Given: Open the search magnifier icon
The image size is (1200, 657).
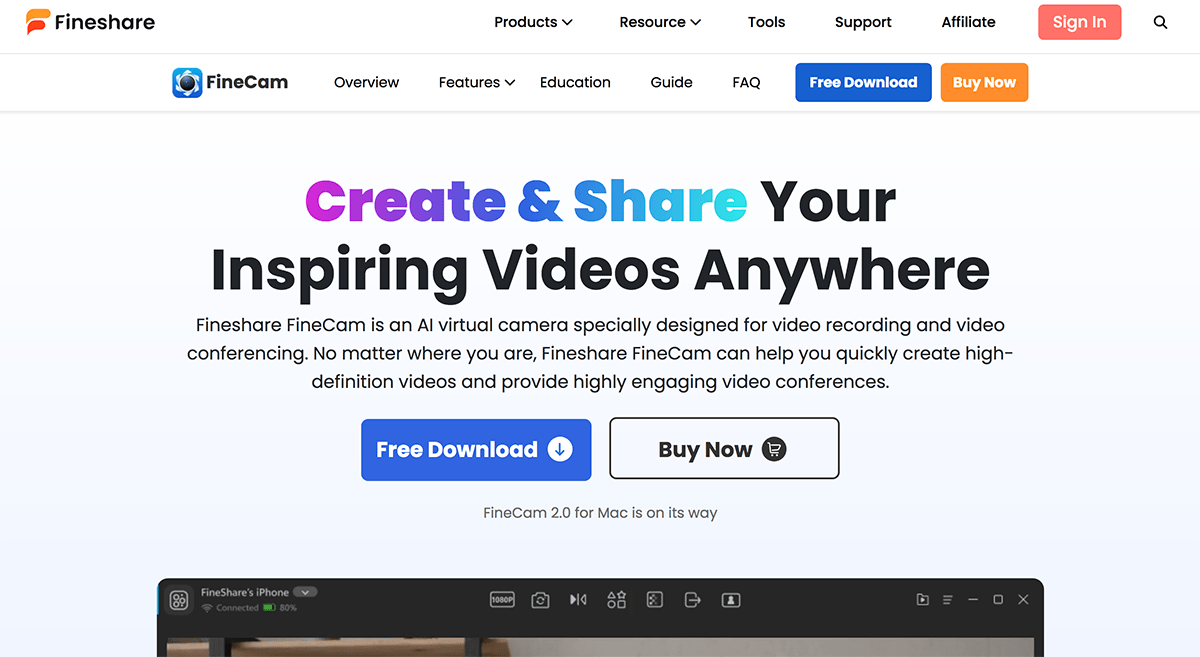Looking at the screenshot, I should tap(1160, 22).
